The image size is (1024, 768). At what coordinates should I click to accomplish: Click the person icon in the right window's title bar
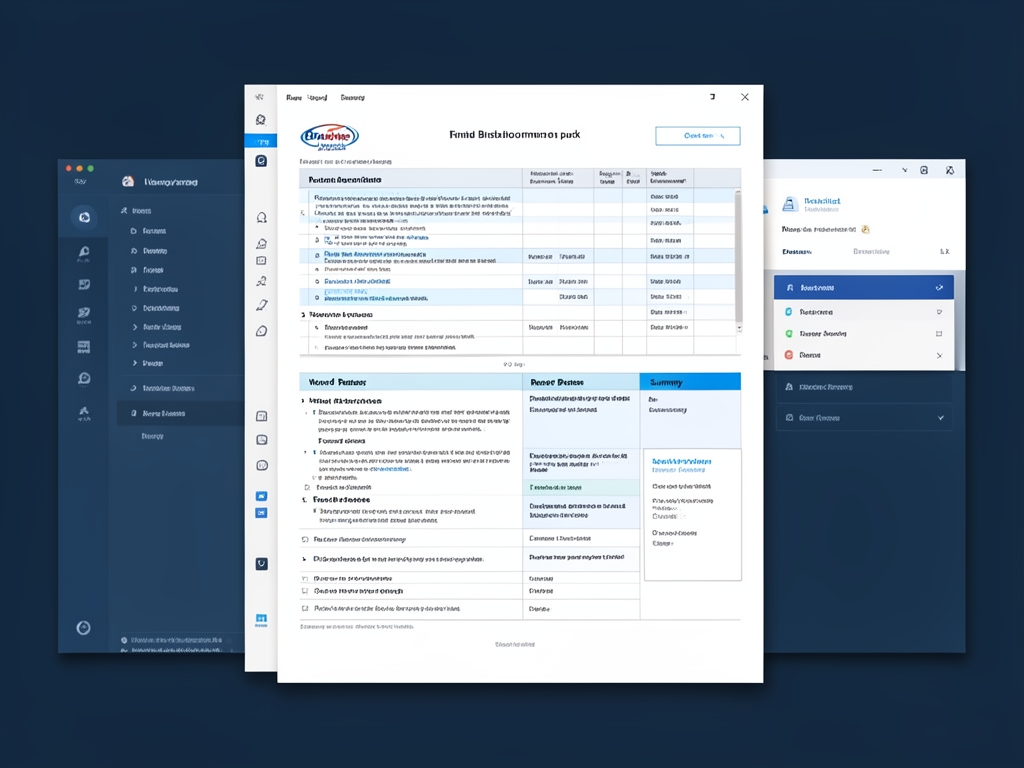coord(950,170)
